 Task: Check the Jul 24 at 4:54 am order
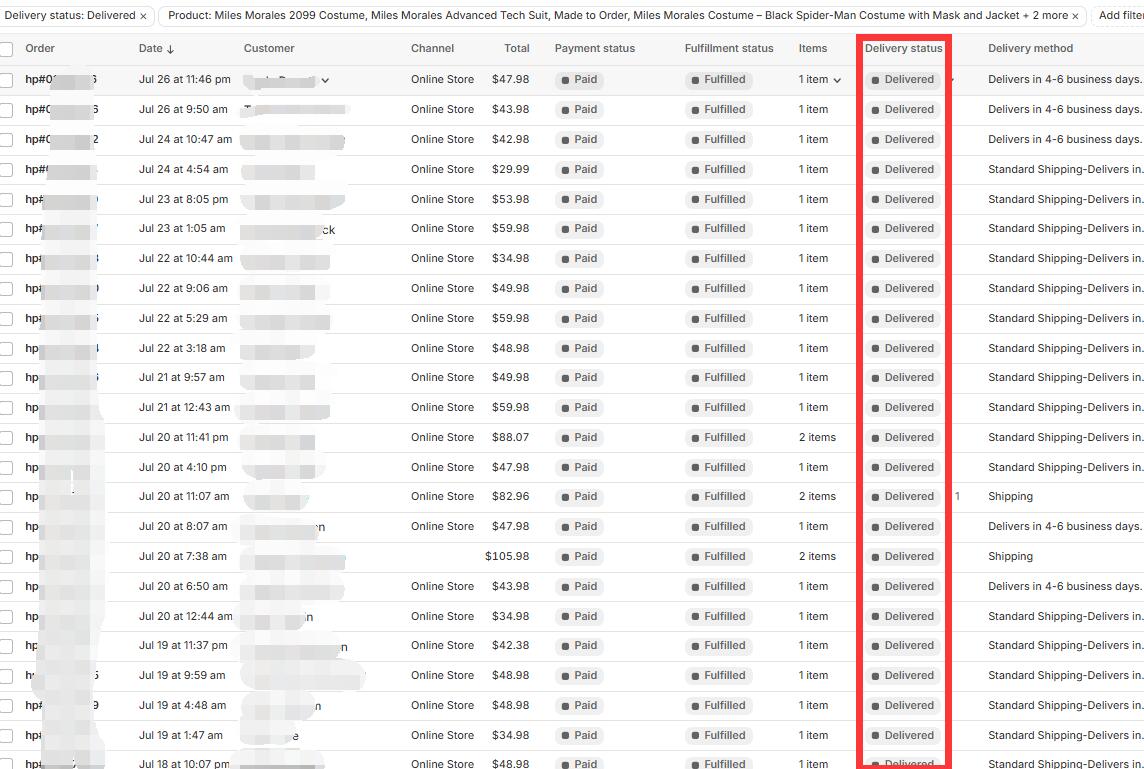point(6,170)
